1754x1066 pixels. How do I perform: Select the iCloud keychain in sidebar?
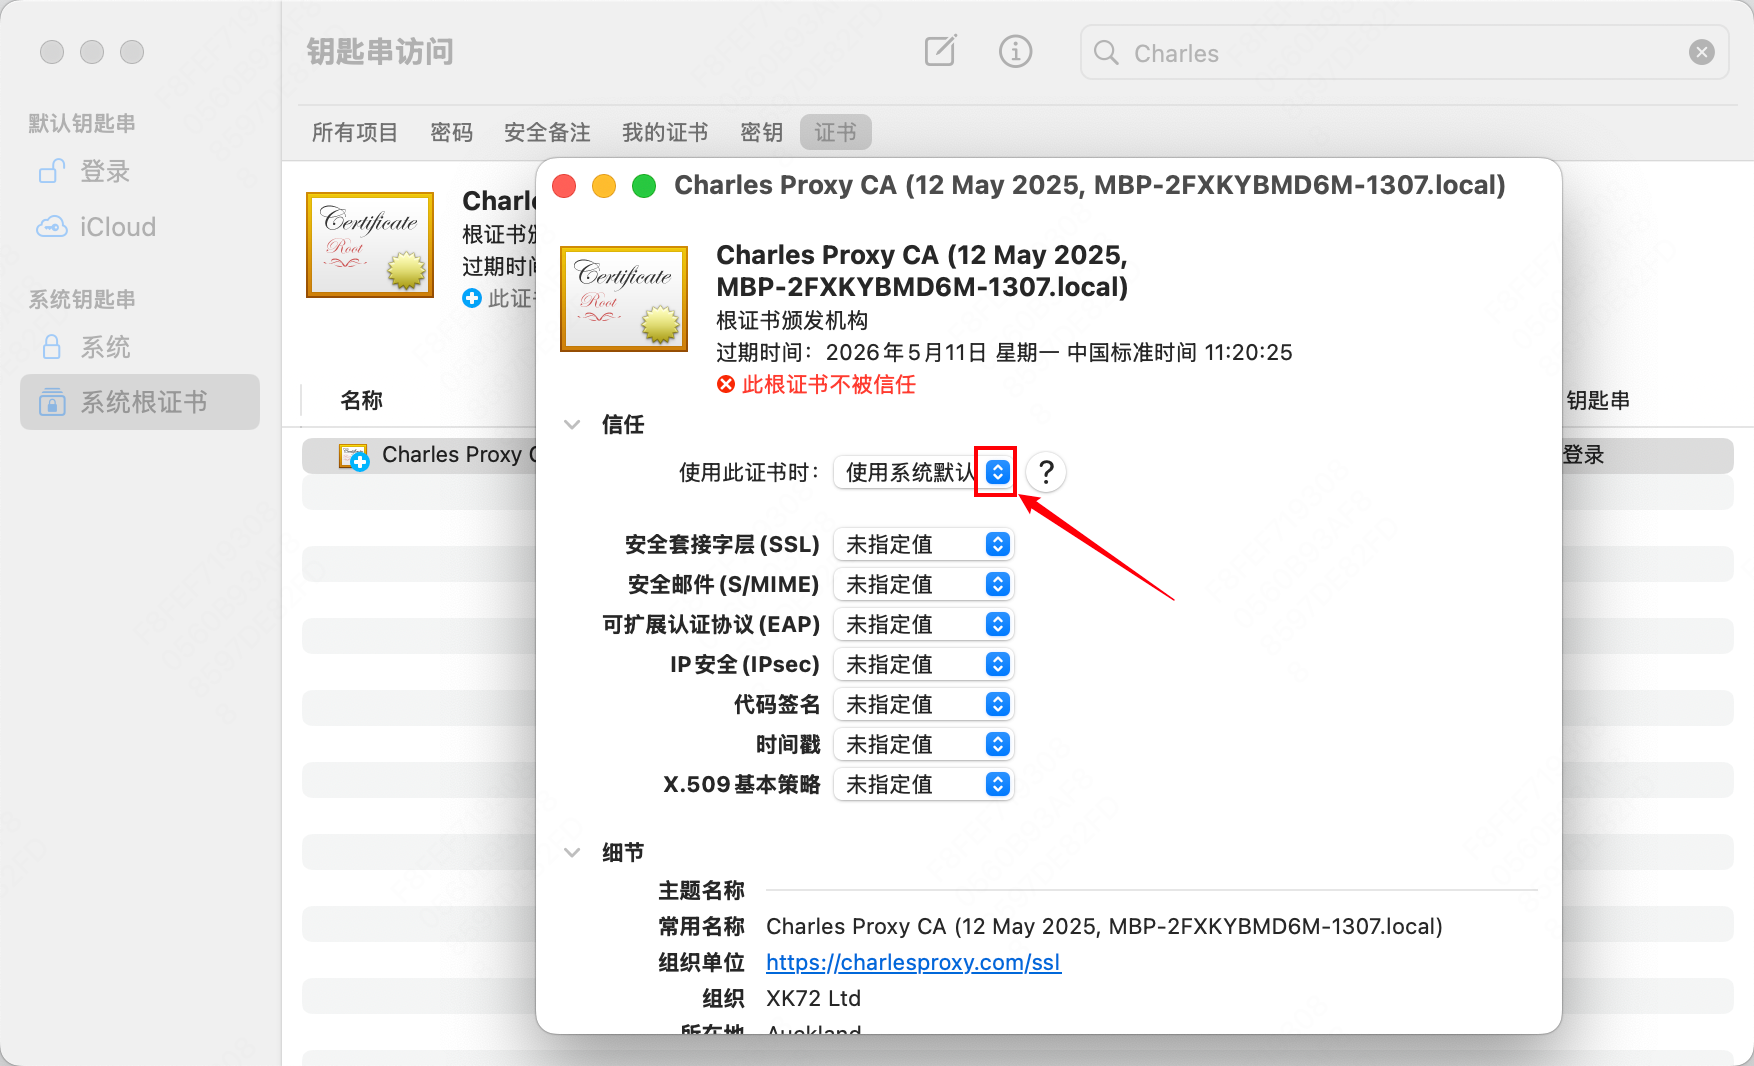(140, 227)
